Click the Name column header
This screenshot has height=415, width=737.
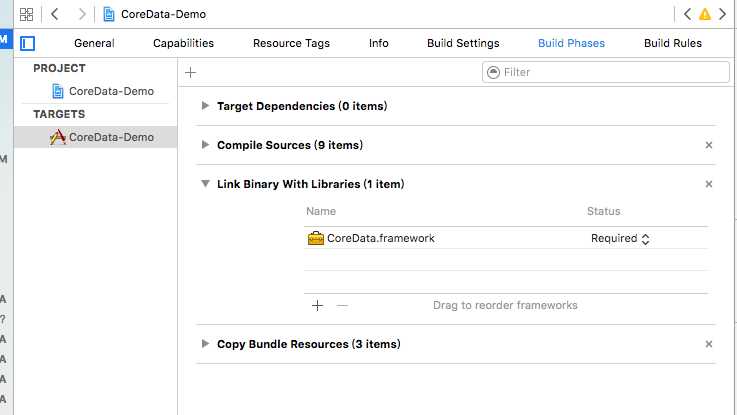click(321, 211)
